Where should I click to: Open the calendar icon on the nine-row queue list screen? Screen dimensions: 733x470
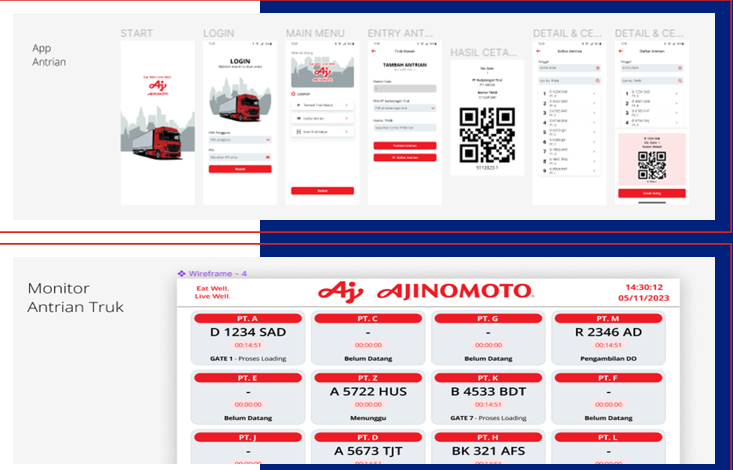[597, 68]
